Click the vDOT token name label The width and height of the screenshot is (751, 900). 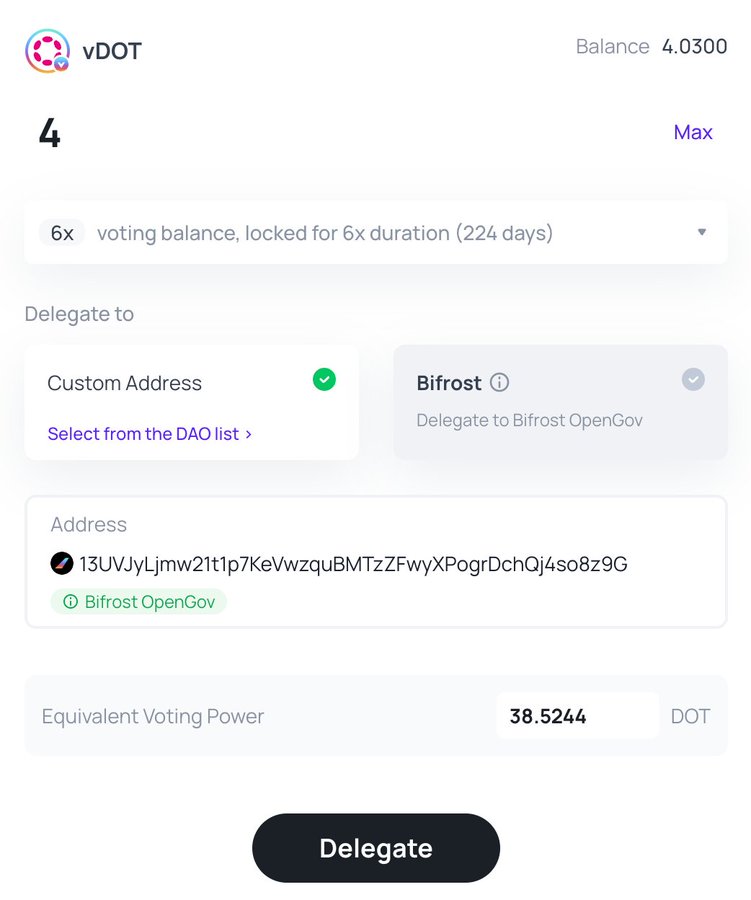pos(112,50)
